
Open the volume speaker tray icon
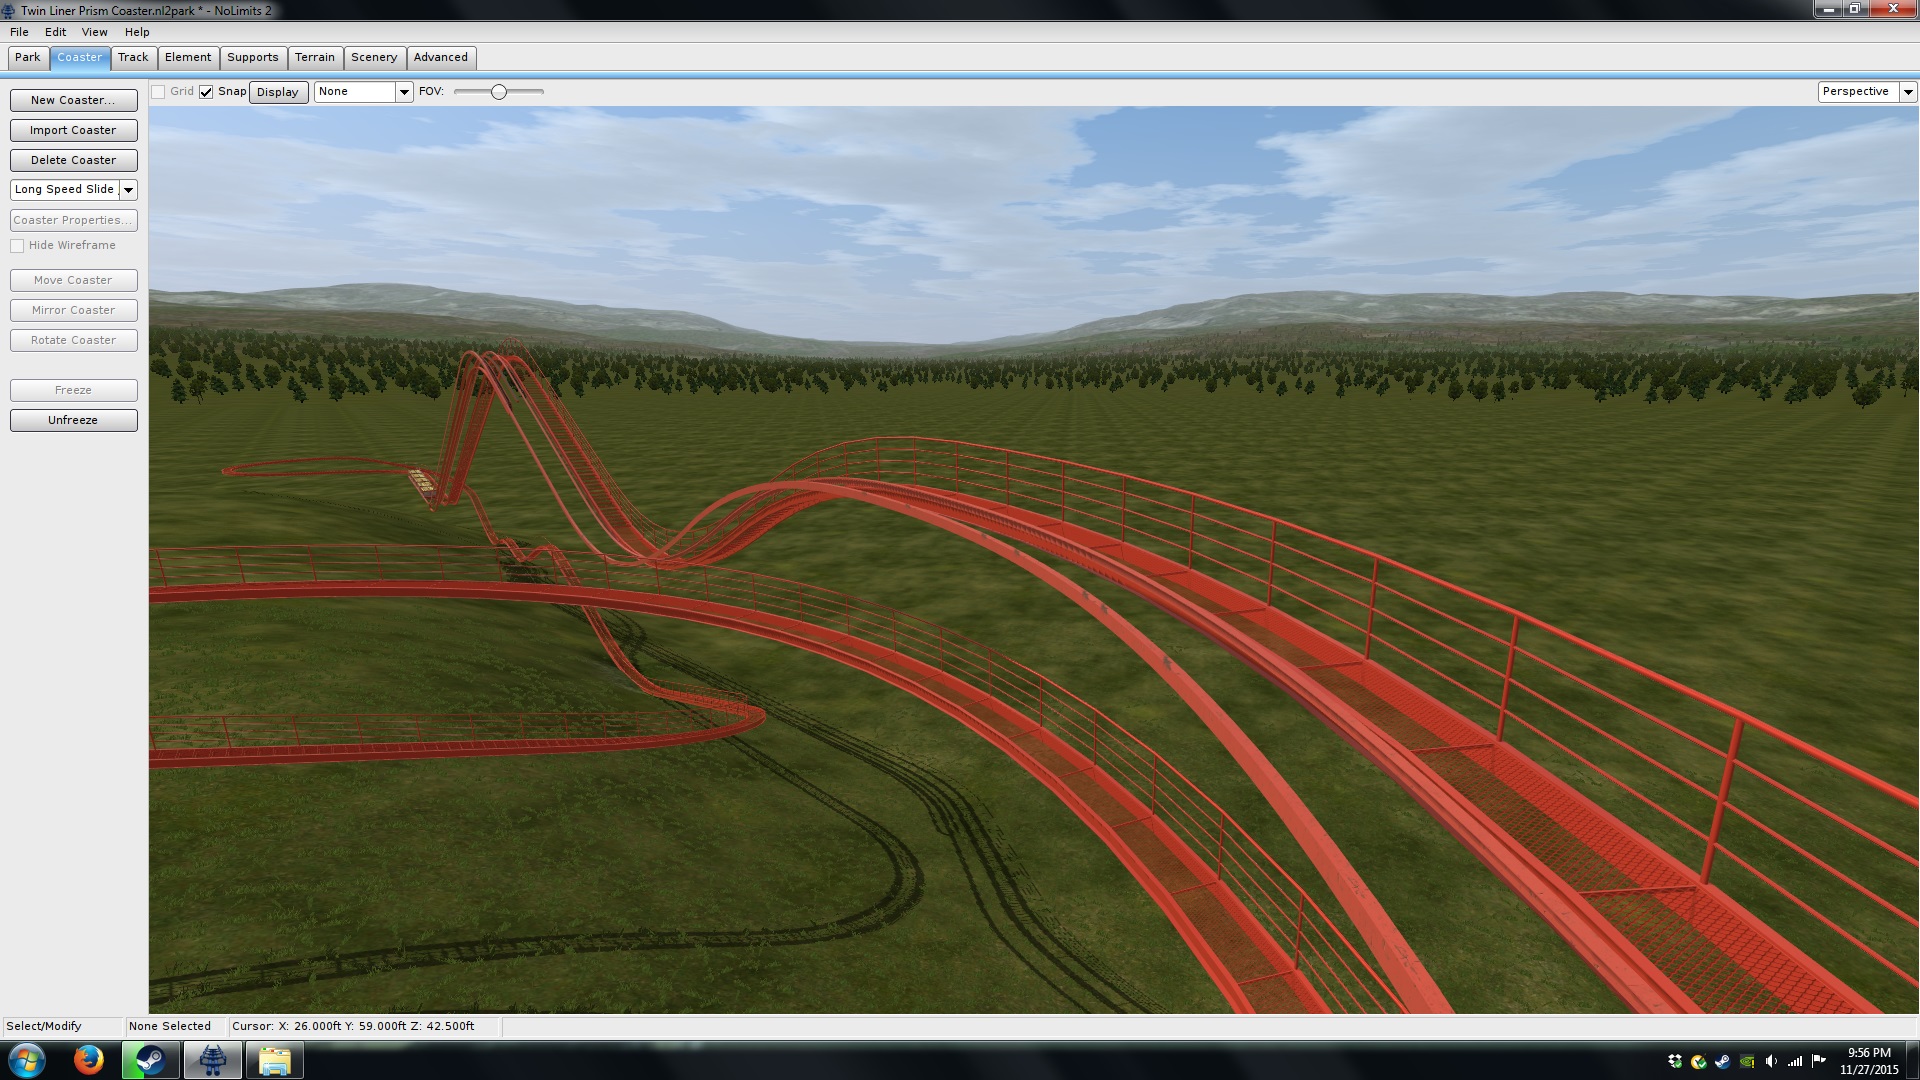coord(1771,1061)
